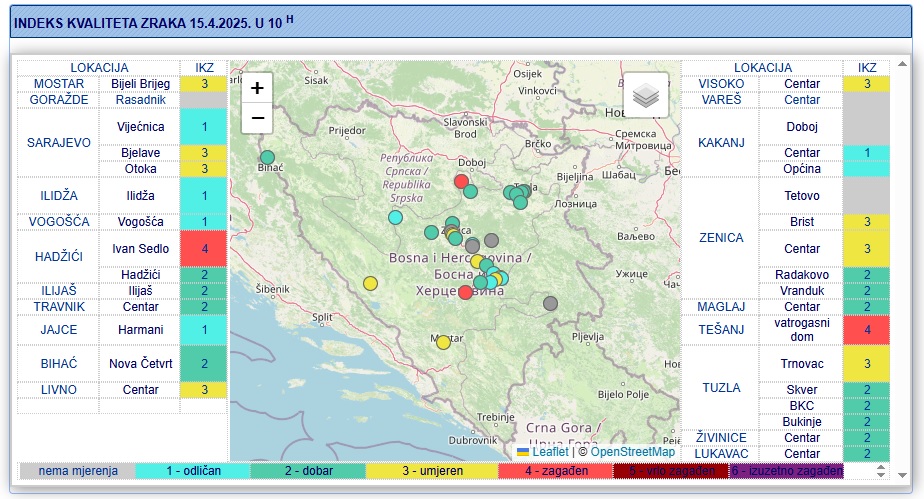Select the '3 - umjeren' legend swatch
This screenshot has width=924, height=499.
pos(432,471)
